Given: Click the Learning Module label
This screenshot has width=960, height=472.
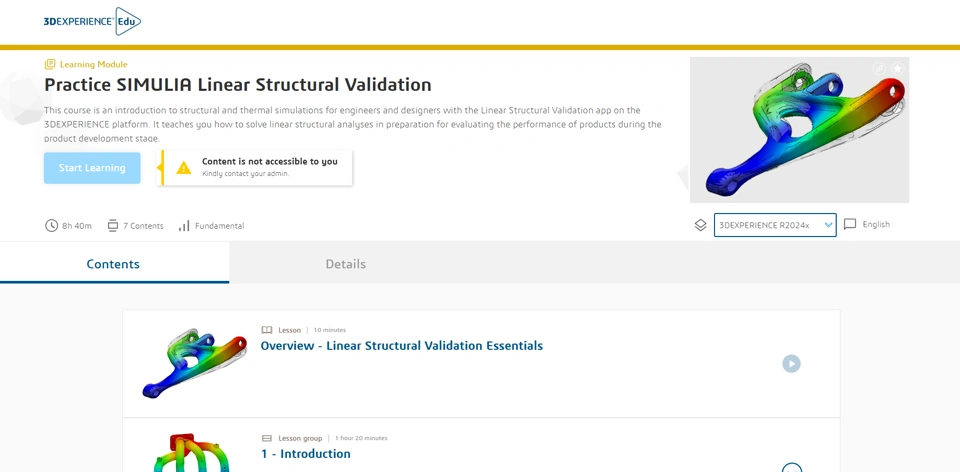Looking at the screenshot, I should coord(94,64).
